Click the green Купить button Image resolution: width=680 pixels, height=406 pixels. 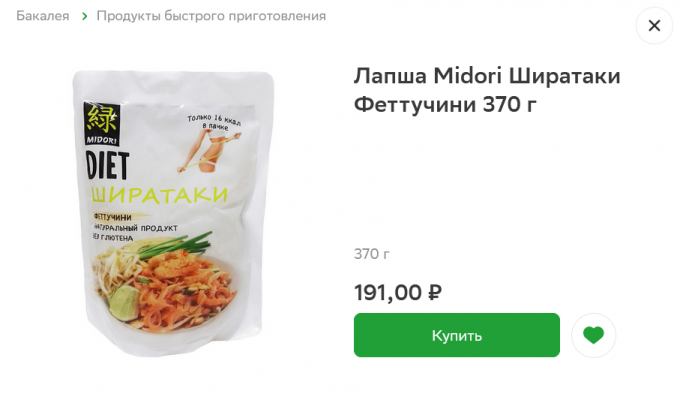(457, 335)
